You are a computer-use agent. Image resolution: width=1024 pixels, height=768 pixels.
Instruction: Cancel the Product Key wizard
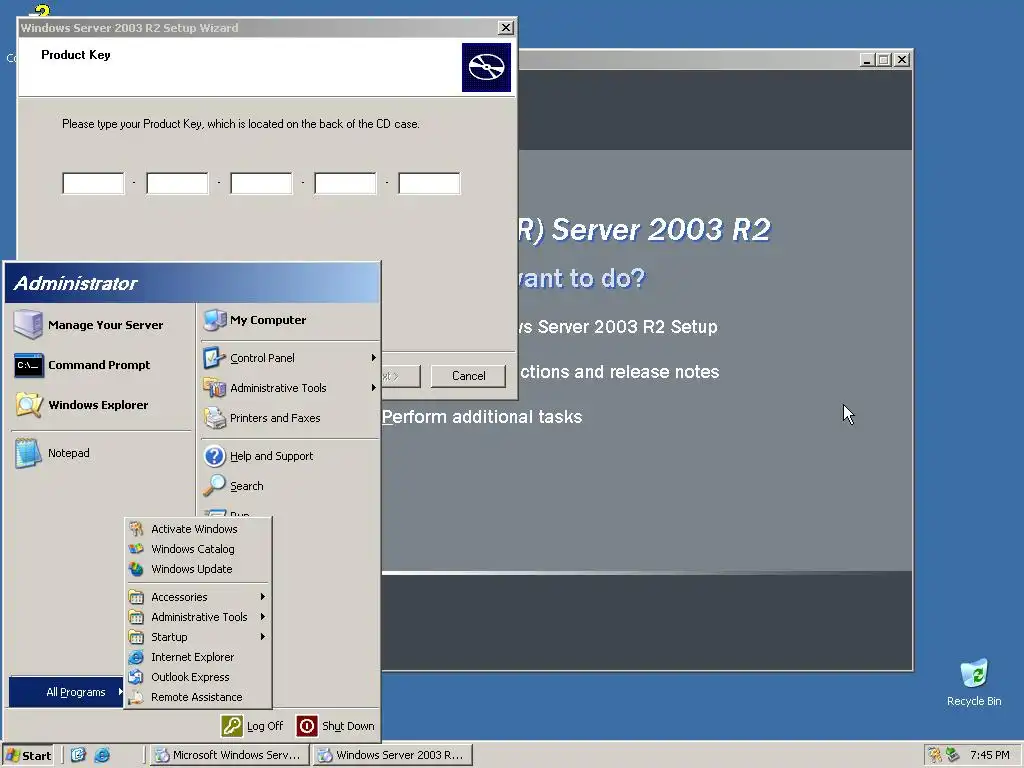pyautogui.click(x=468, y=376)
